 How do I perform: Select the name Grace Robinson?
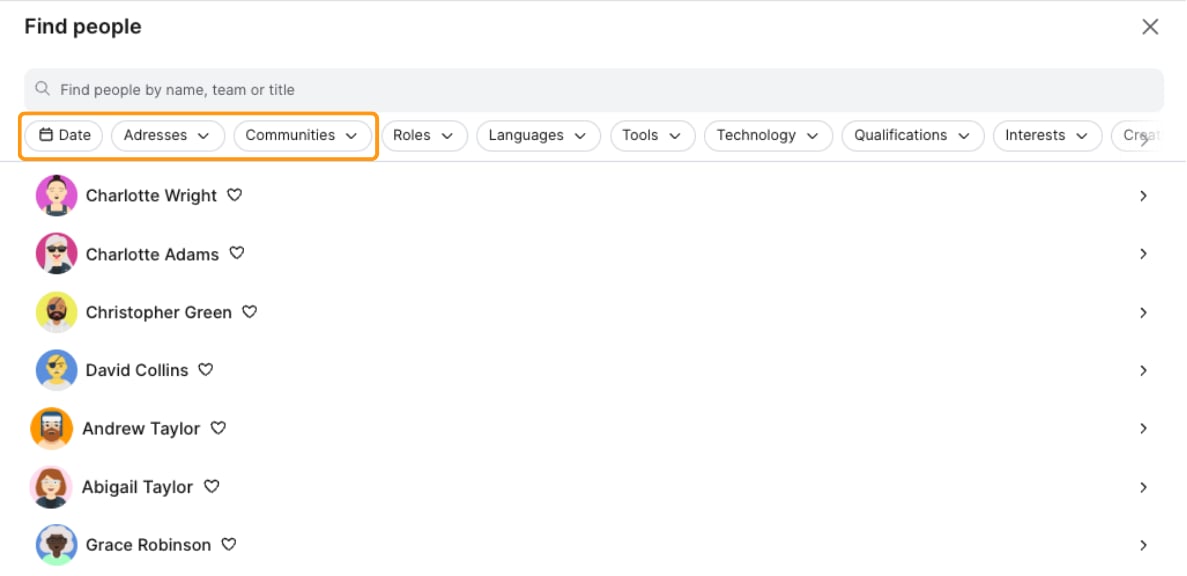148,545
